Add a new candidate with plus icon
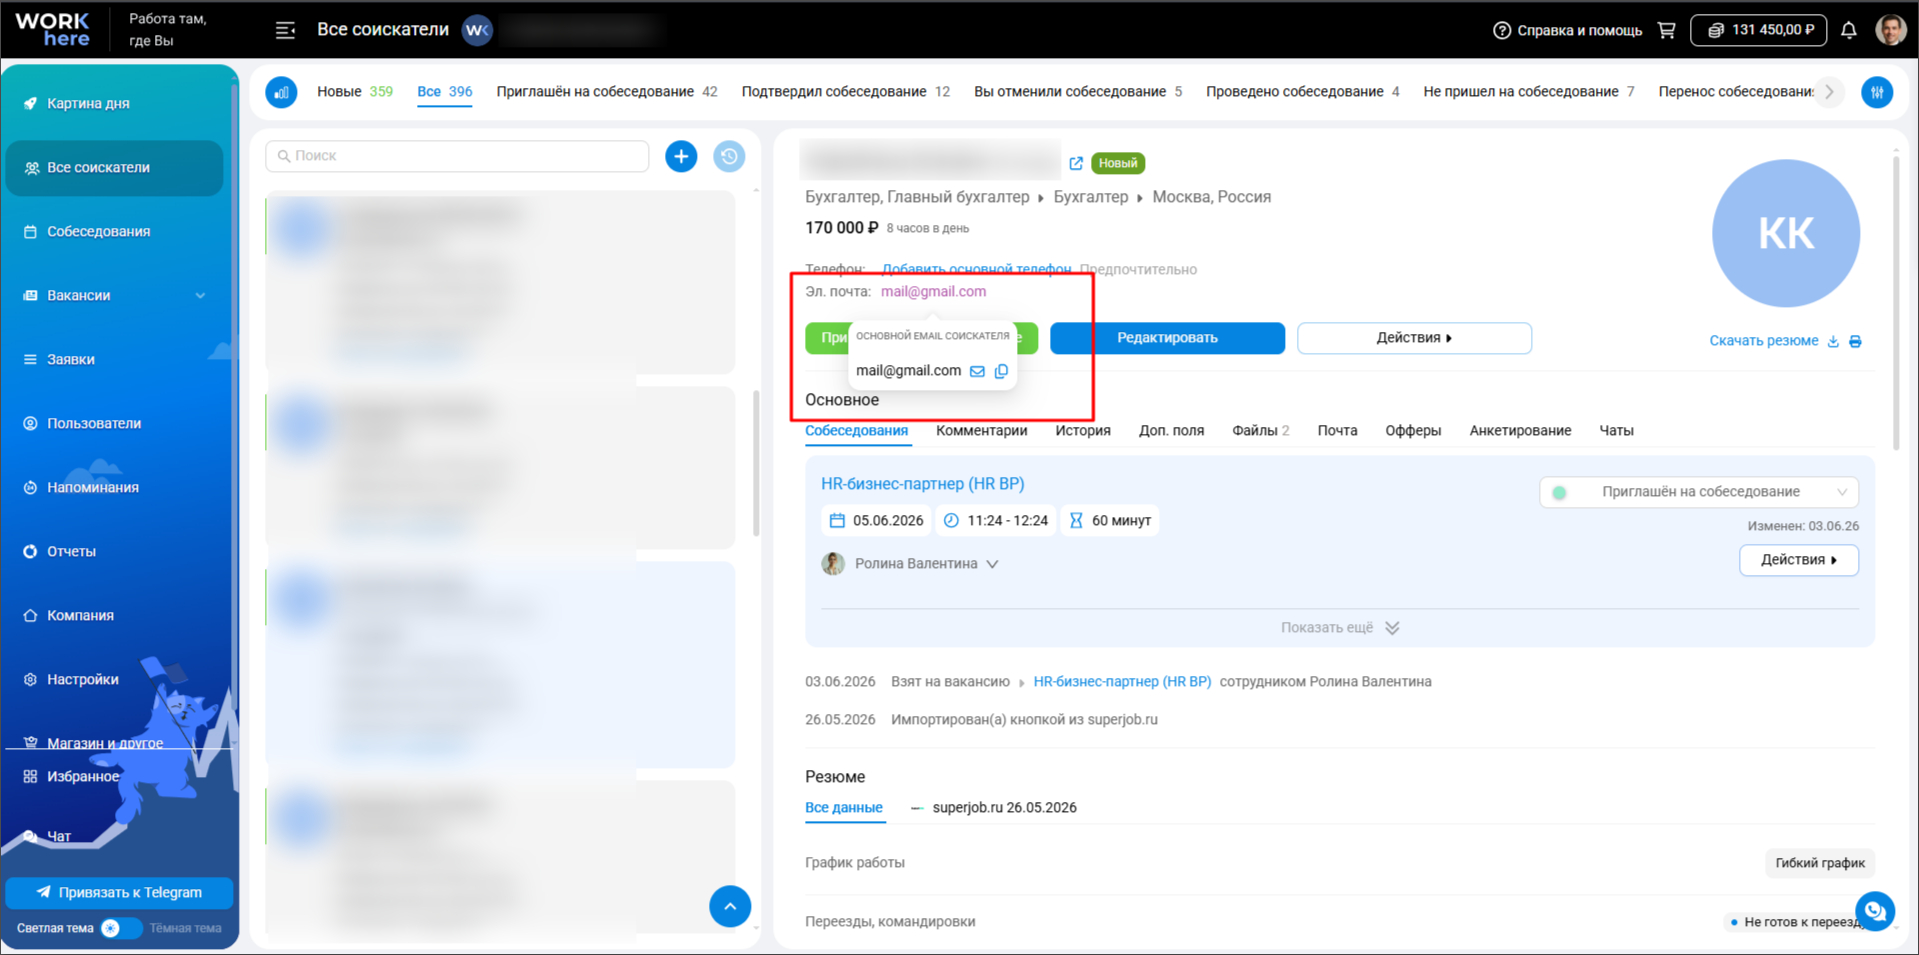 681,156
